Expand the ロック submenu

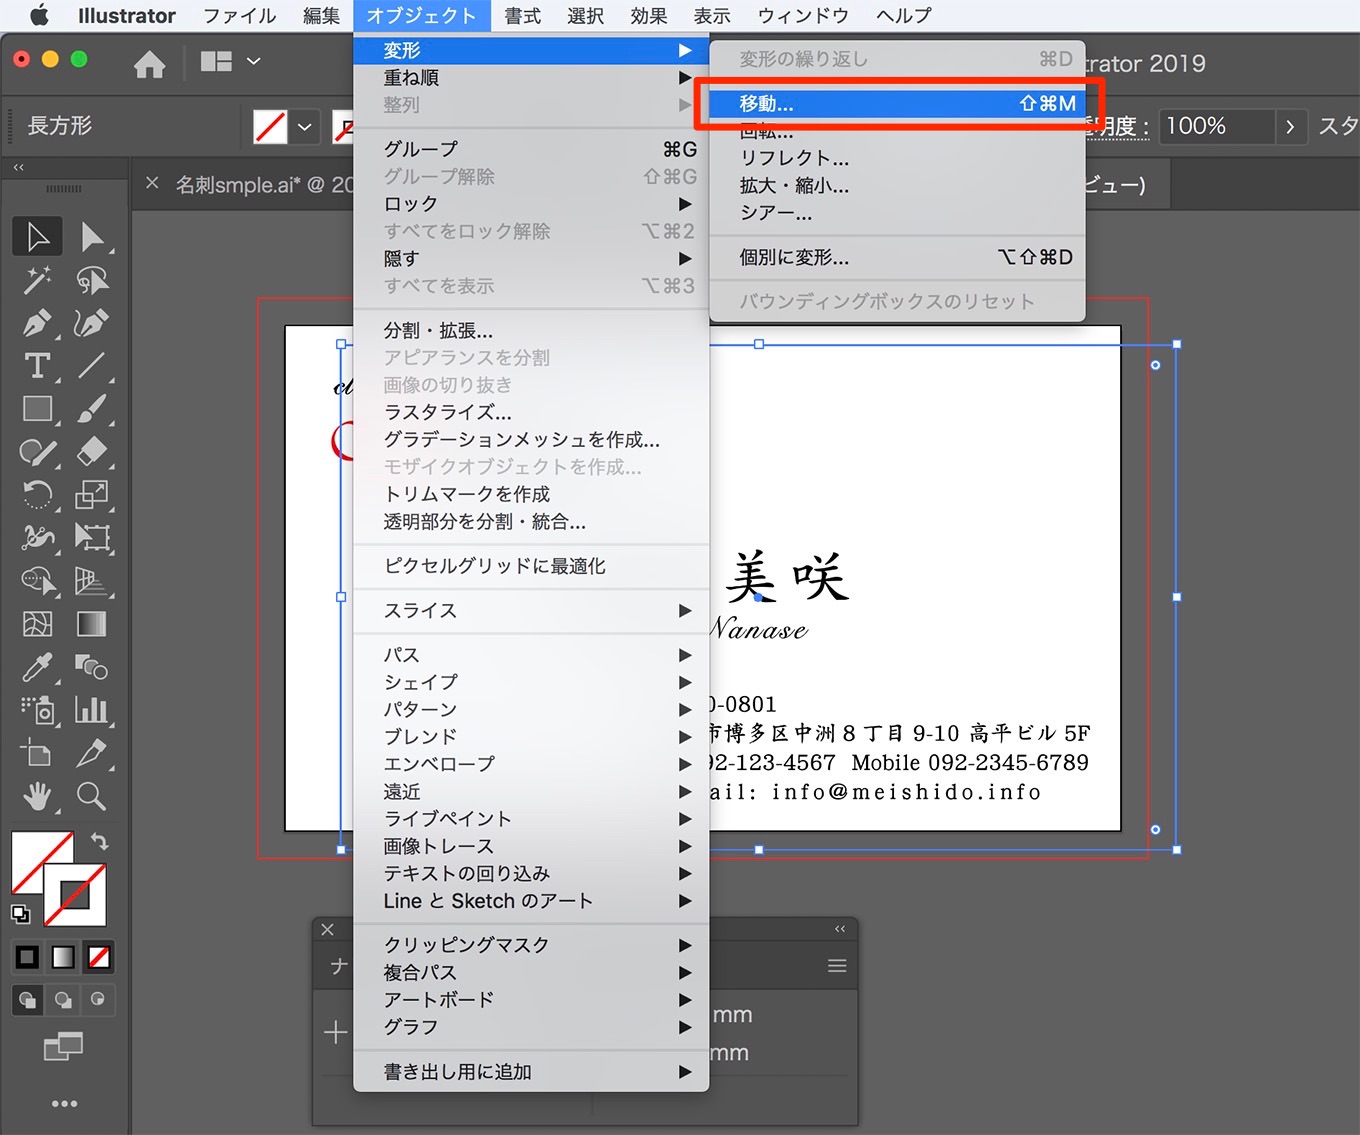[x=531, y=204]
